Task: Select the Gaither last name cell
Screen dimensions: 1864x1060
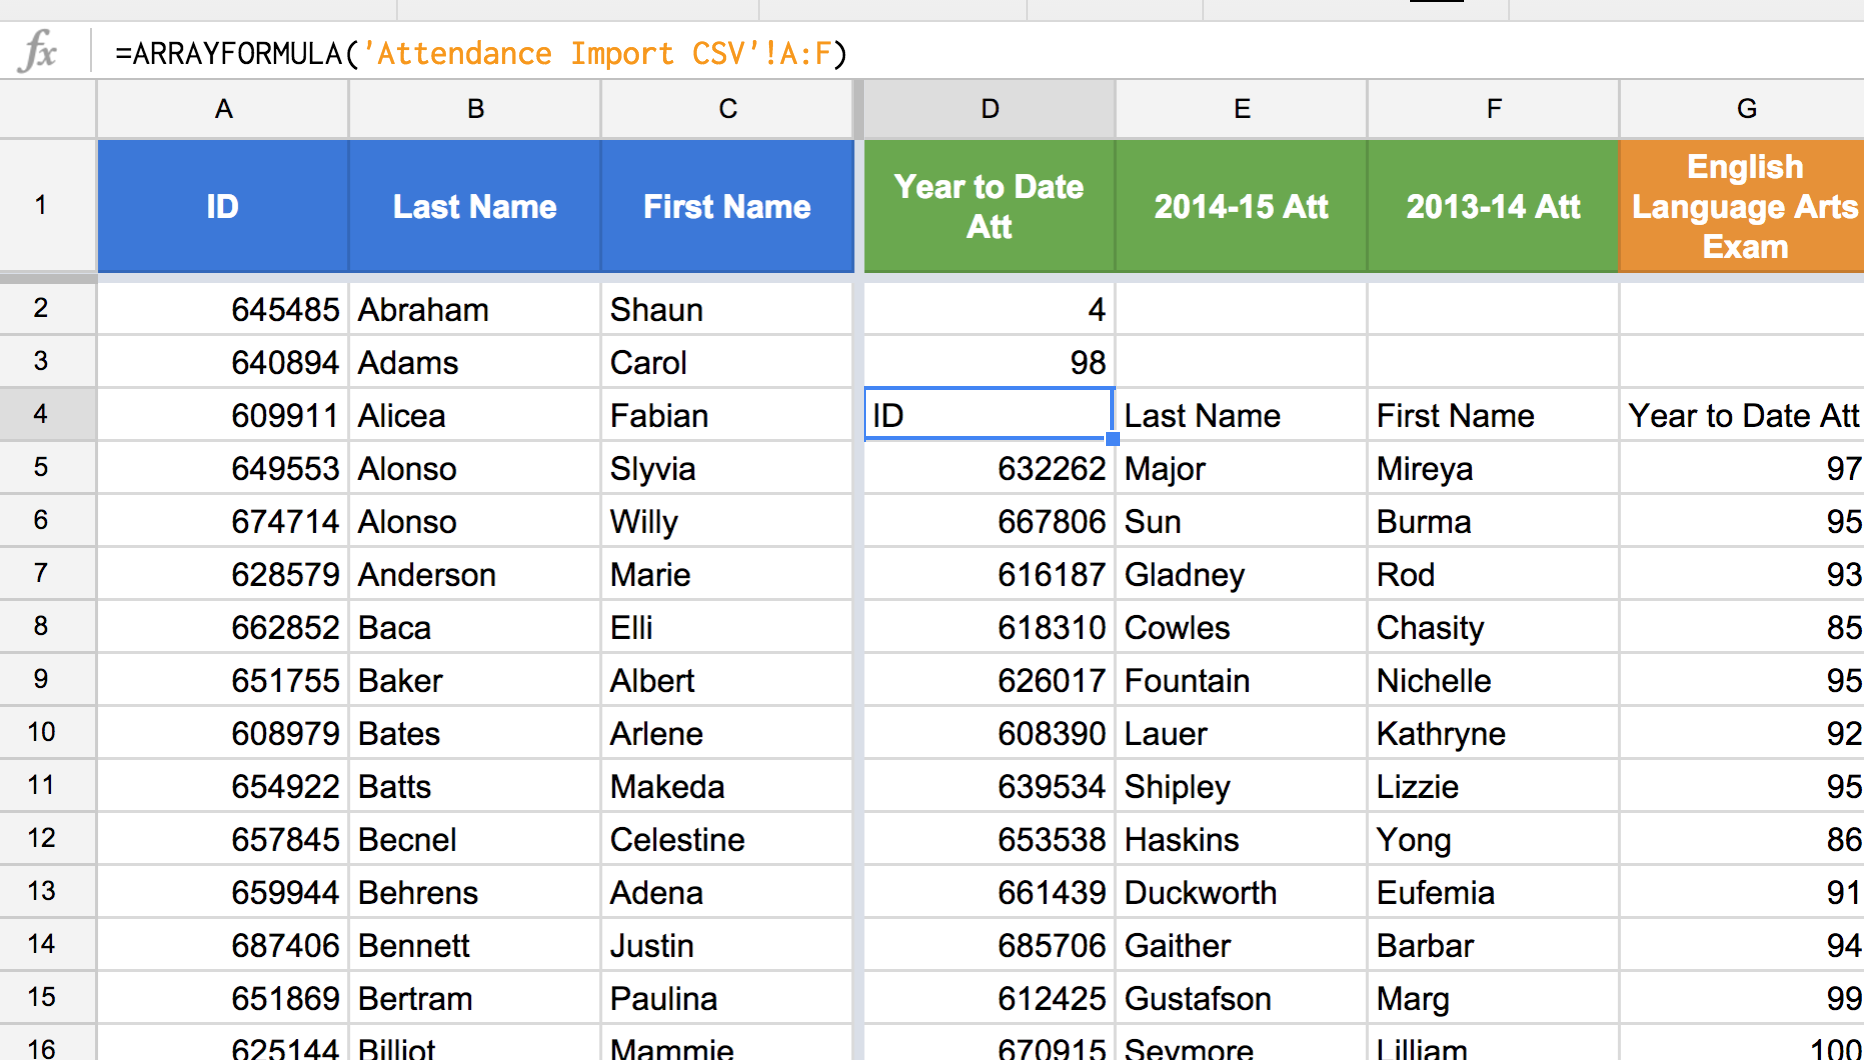Action: point(1241,945)
